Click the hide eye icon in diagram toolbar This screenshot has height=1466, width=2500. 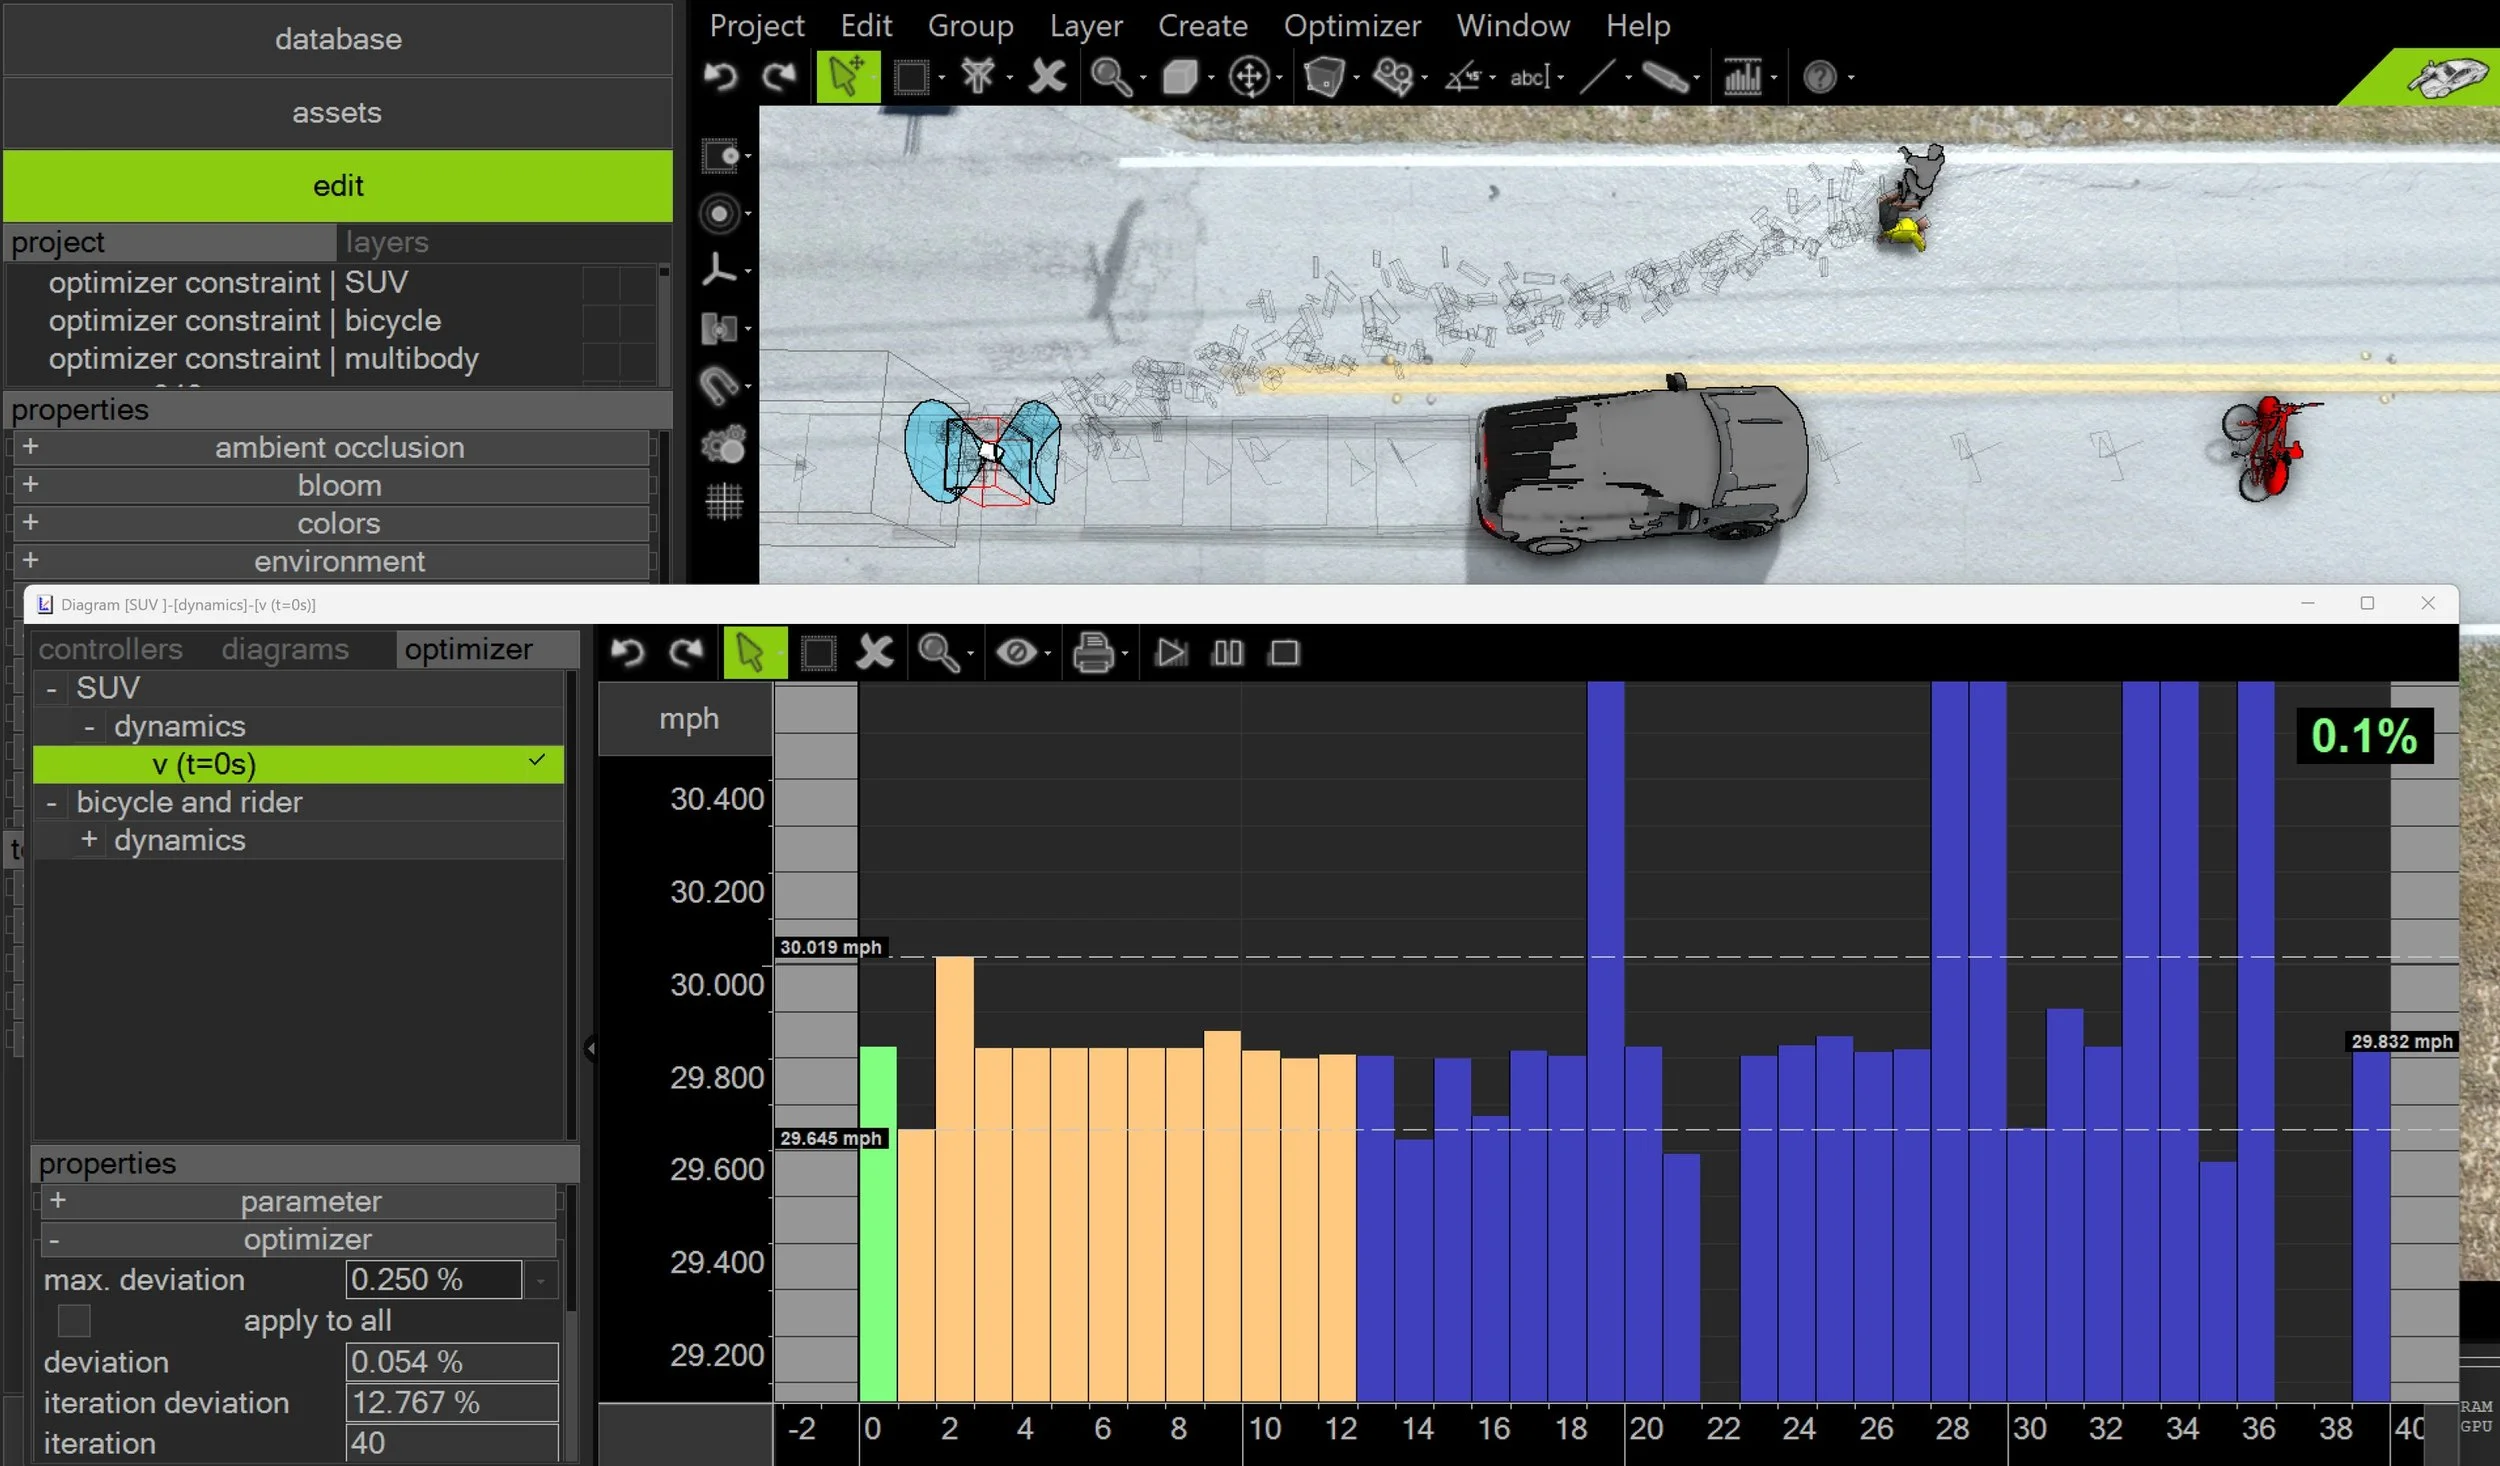(1016, 653)
